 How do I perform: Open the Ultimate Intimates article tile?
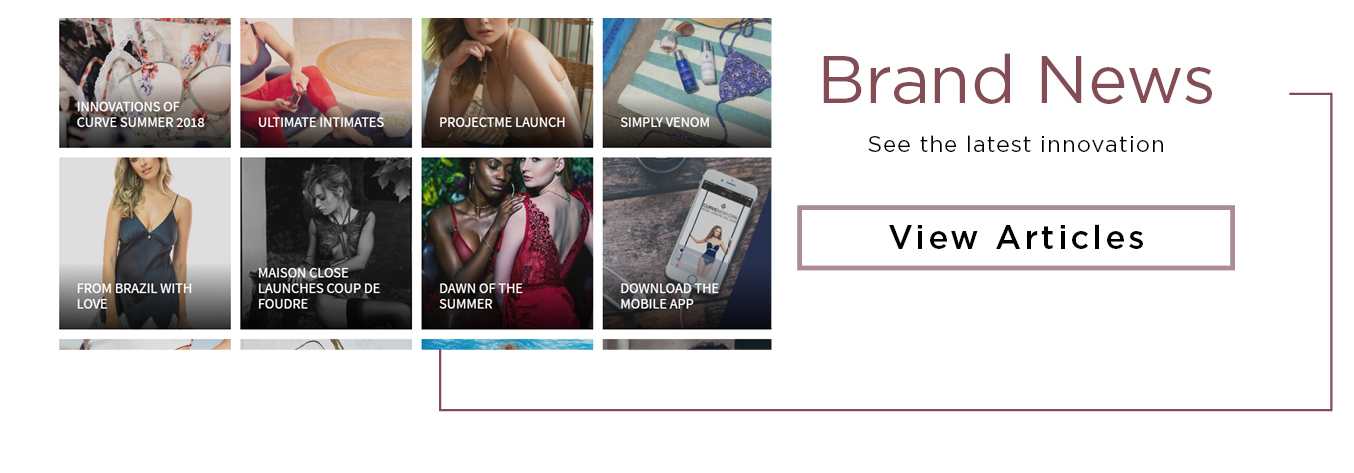coord(326,83)
